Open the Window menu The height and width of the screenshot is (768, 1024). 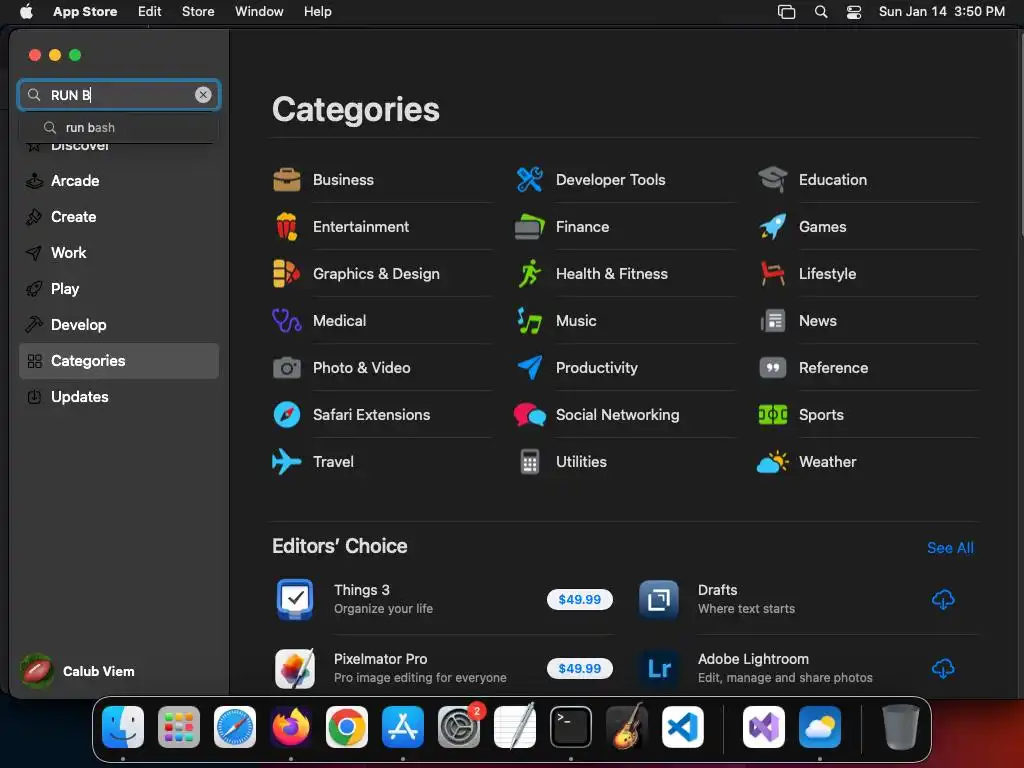pos(259,11)
